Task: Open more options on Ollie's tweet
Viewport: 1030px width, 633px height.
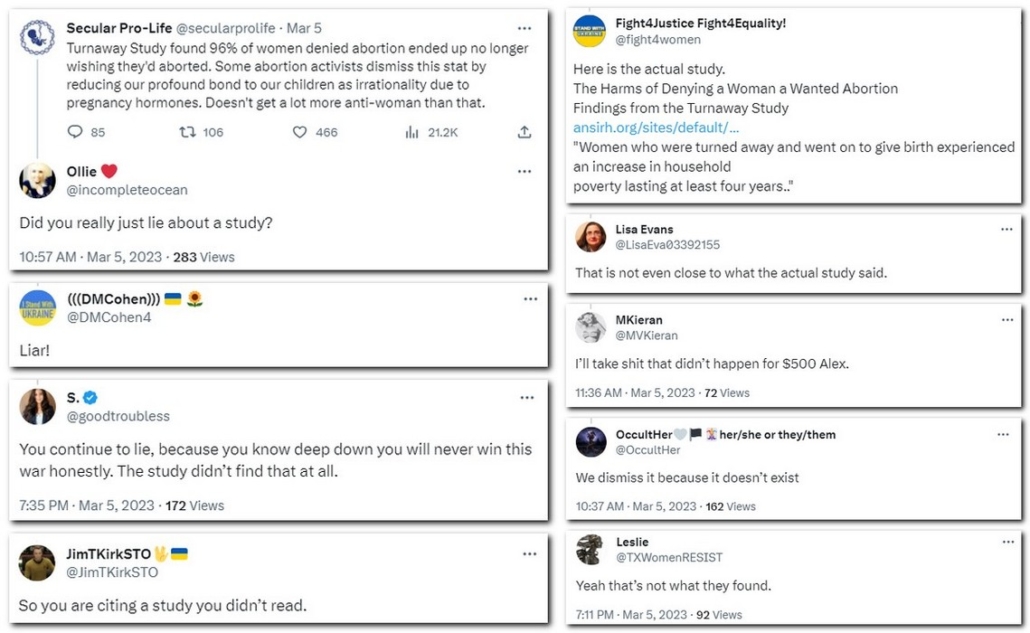Action: tap(524, 172)
